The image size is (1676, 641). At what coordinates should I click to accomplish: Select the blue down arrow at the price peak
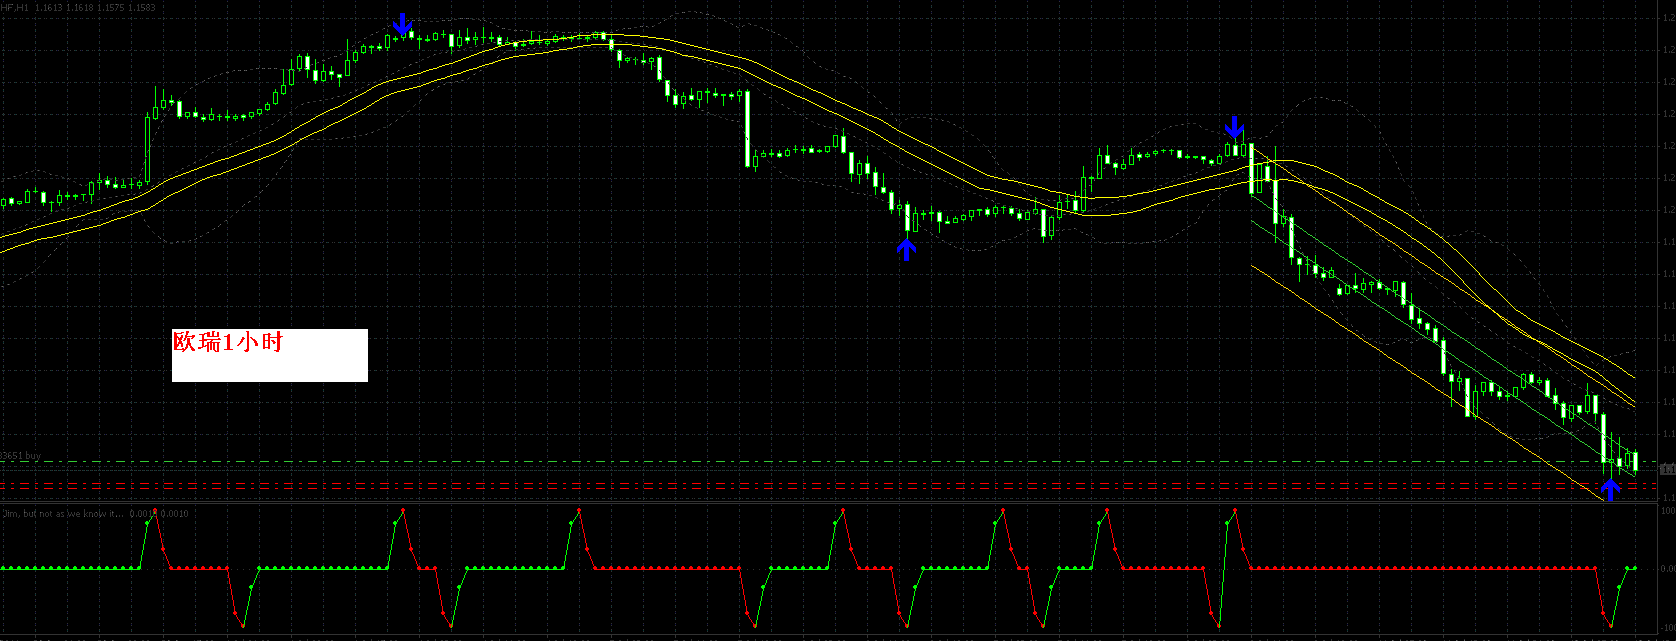click(402, 24)
